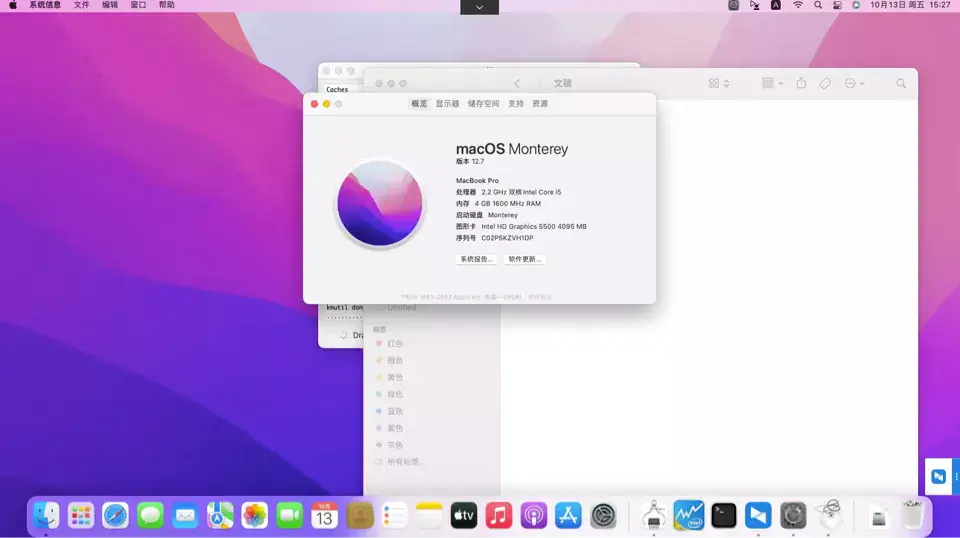Screen dimensions: 960x538
Task: Open Music from the Dock
Action: click(499, 515)
